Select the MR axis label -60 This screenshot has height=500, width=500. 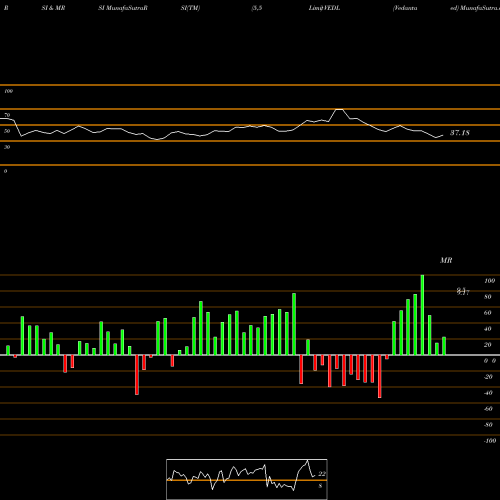click(488, 409)
